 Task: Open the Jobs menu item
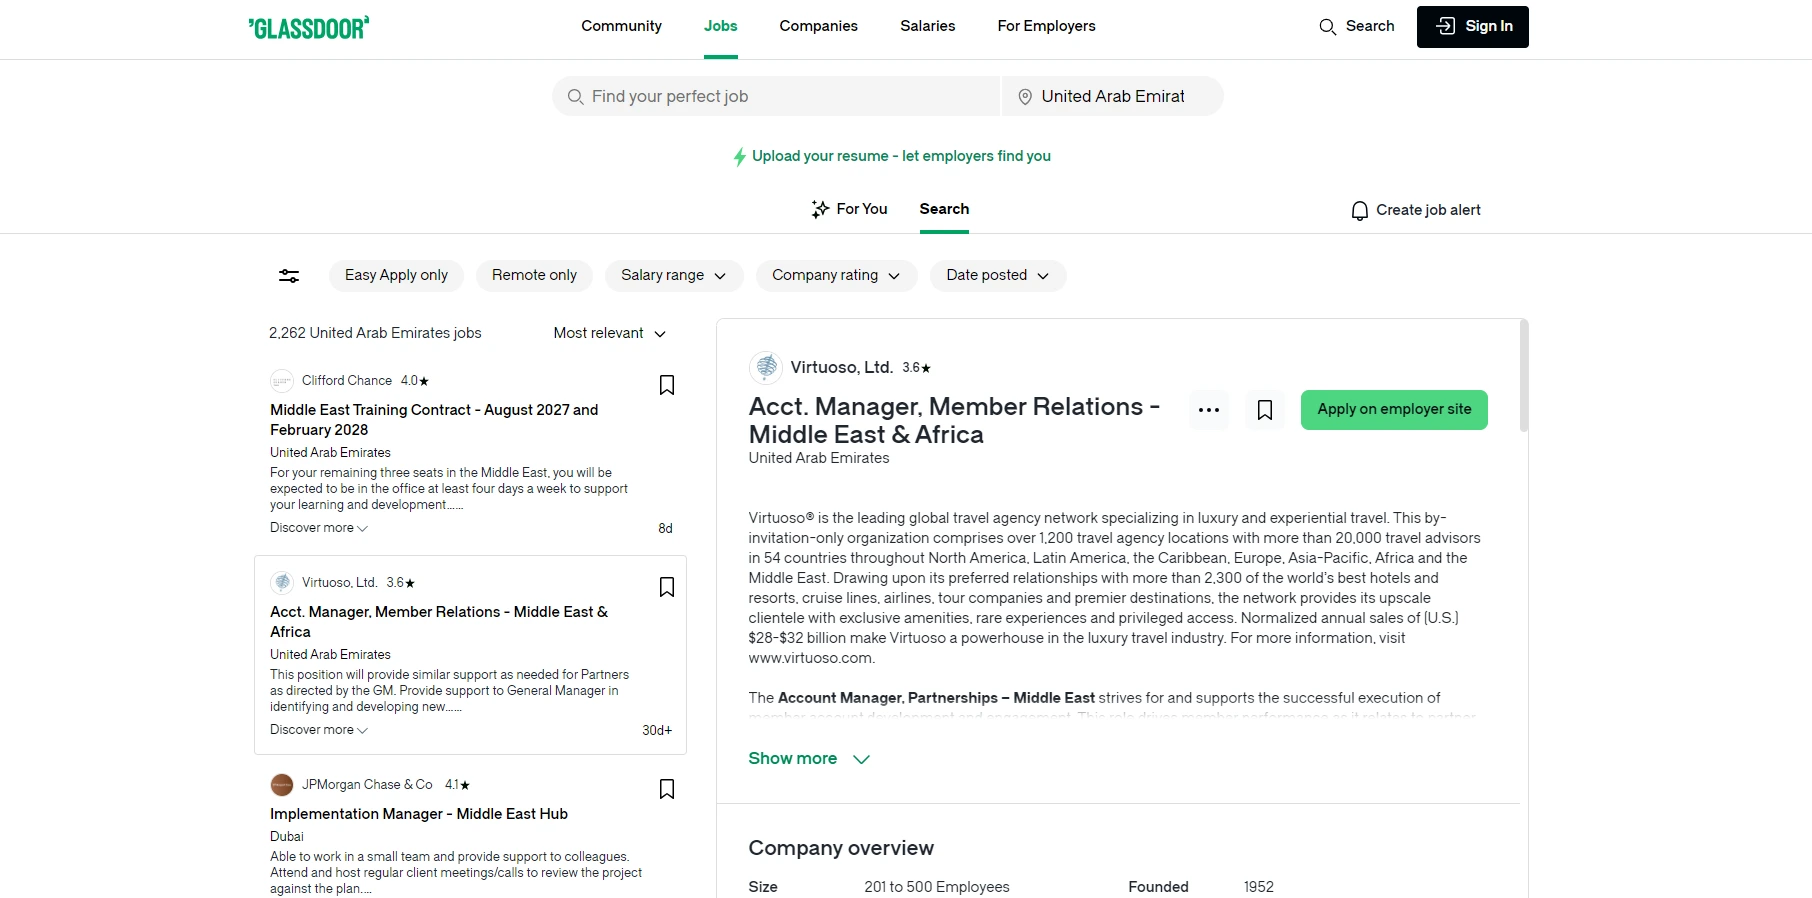pyautogui.click(x=720, y=27)
